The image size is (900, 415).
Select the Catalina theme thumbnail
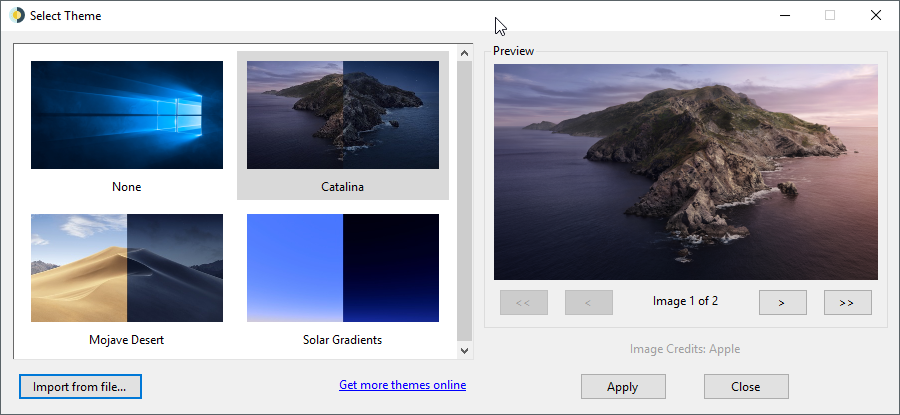[x=343, y=115]
